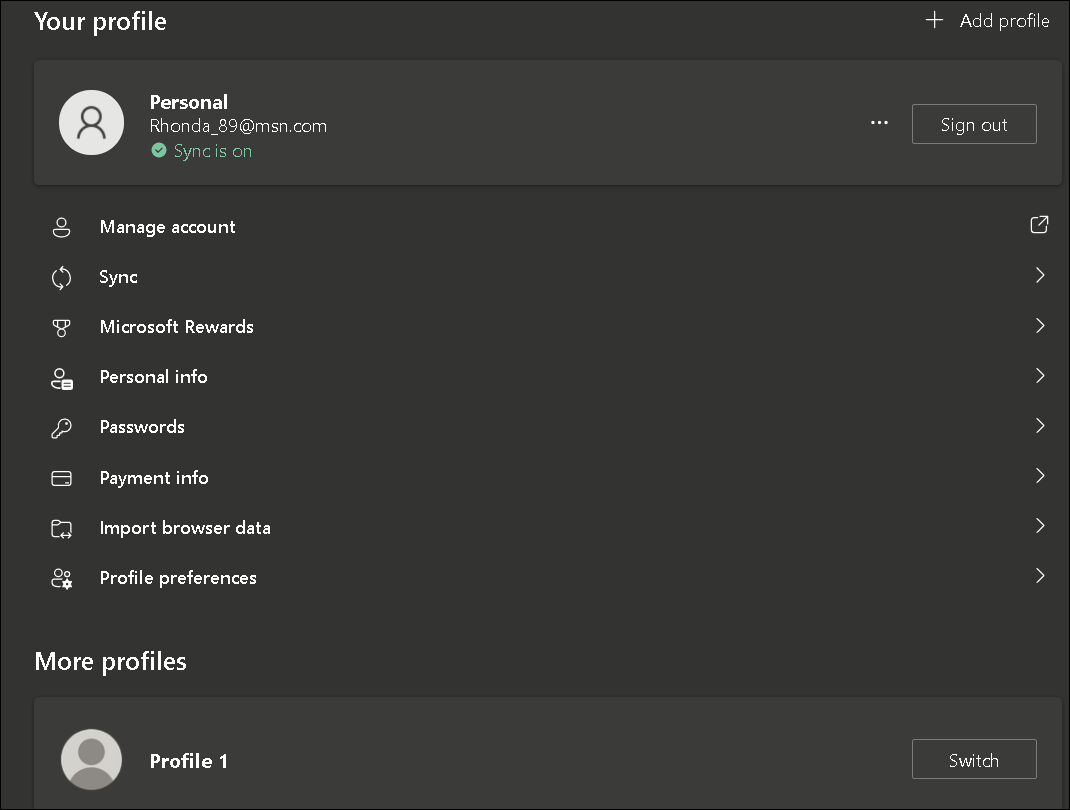Image resolution: width=1070 pixels, height=810 pixels.
Task: Click the Payment info card icon
Action: 61,477
